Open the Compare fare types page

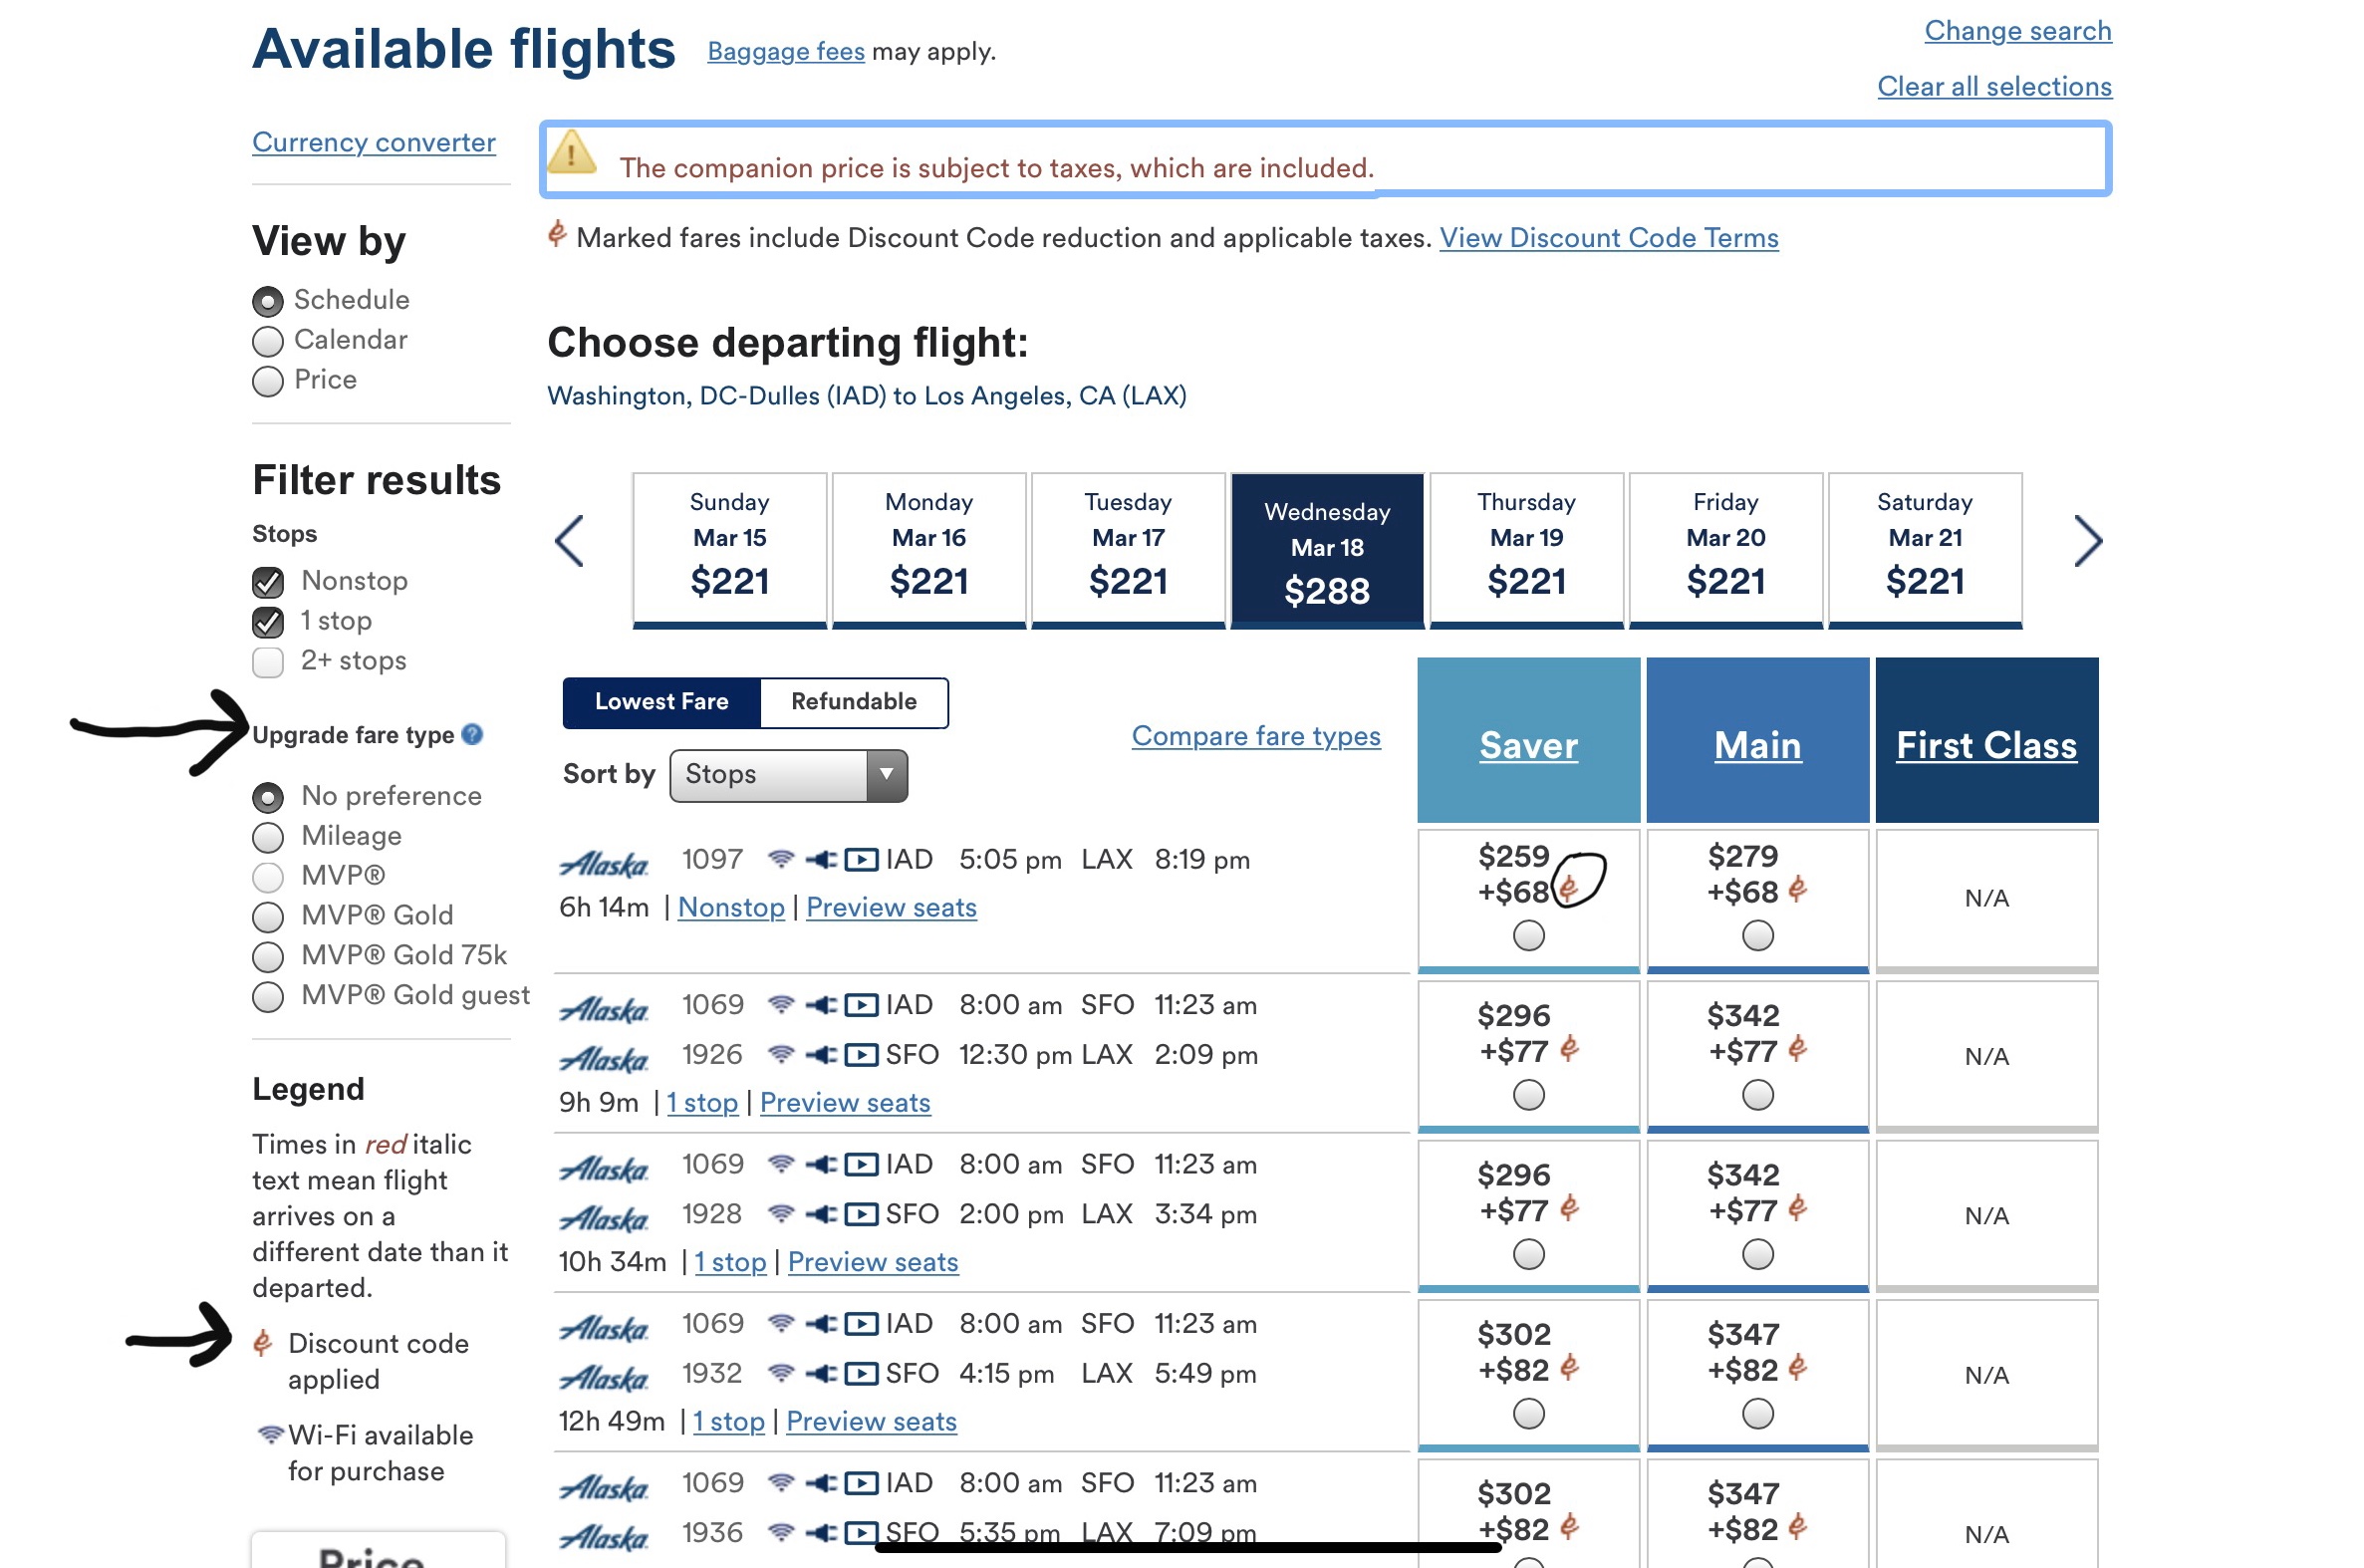(1256, 736)
